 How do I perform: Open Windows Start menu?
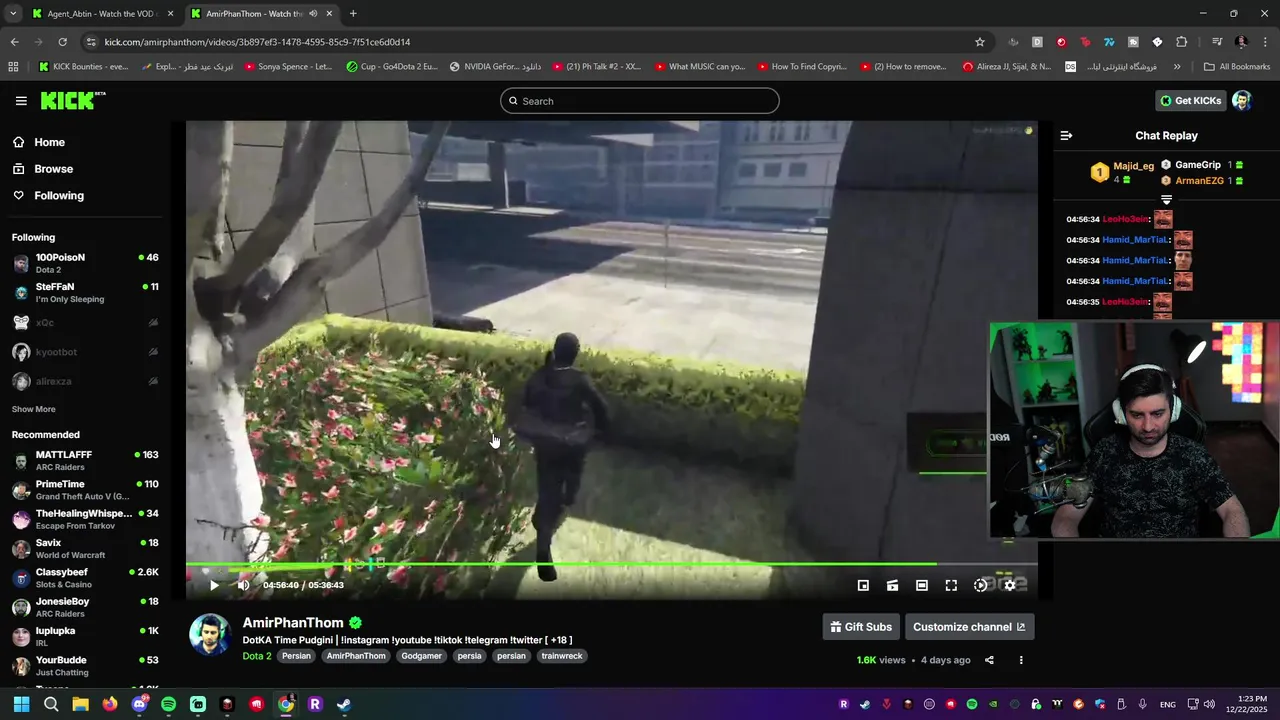[x=21, y=704]
